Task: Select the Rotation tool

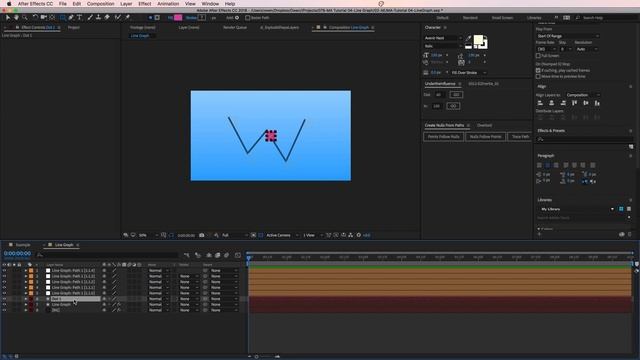Action: click(35, 18)
